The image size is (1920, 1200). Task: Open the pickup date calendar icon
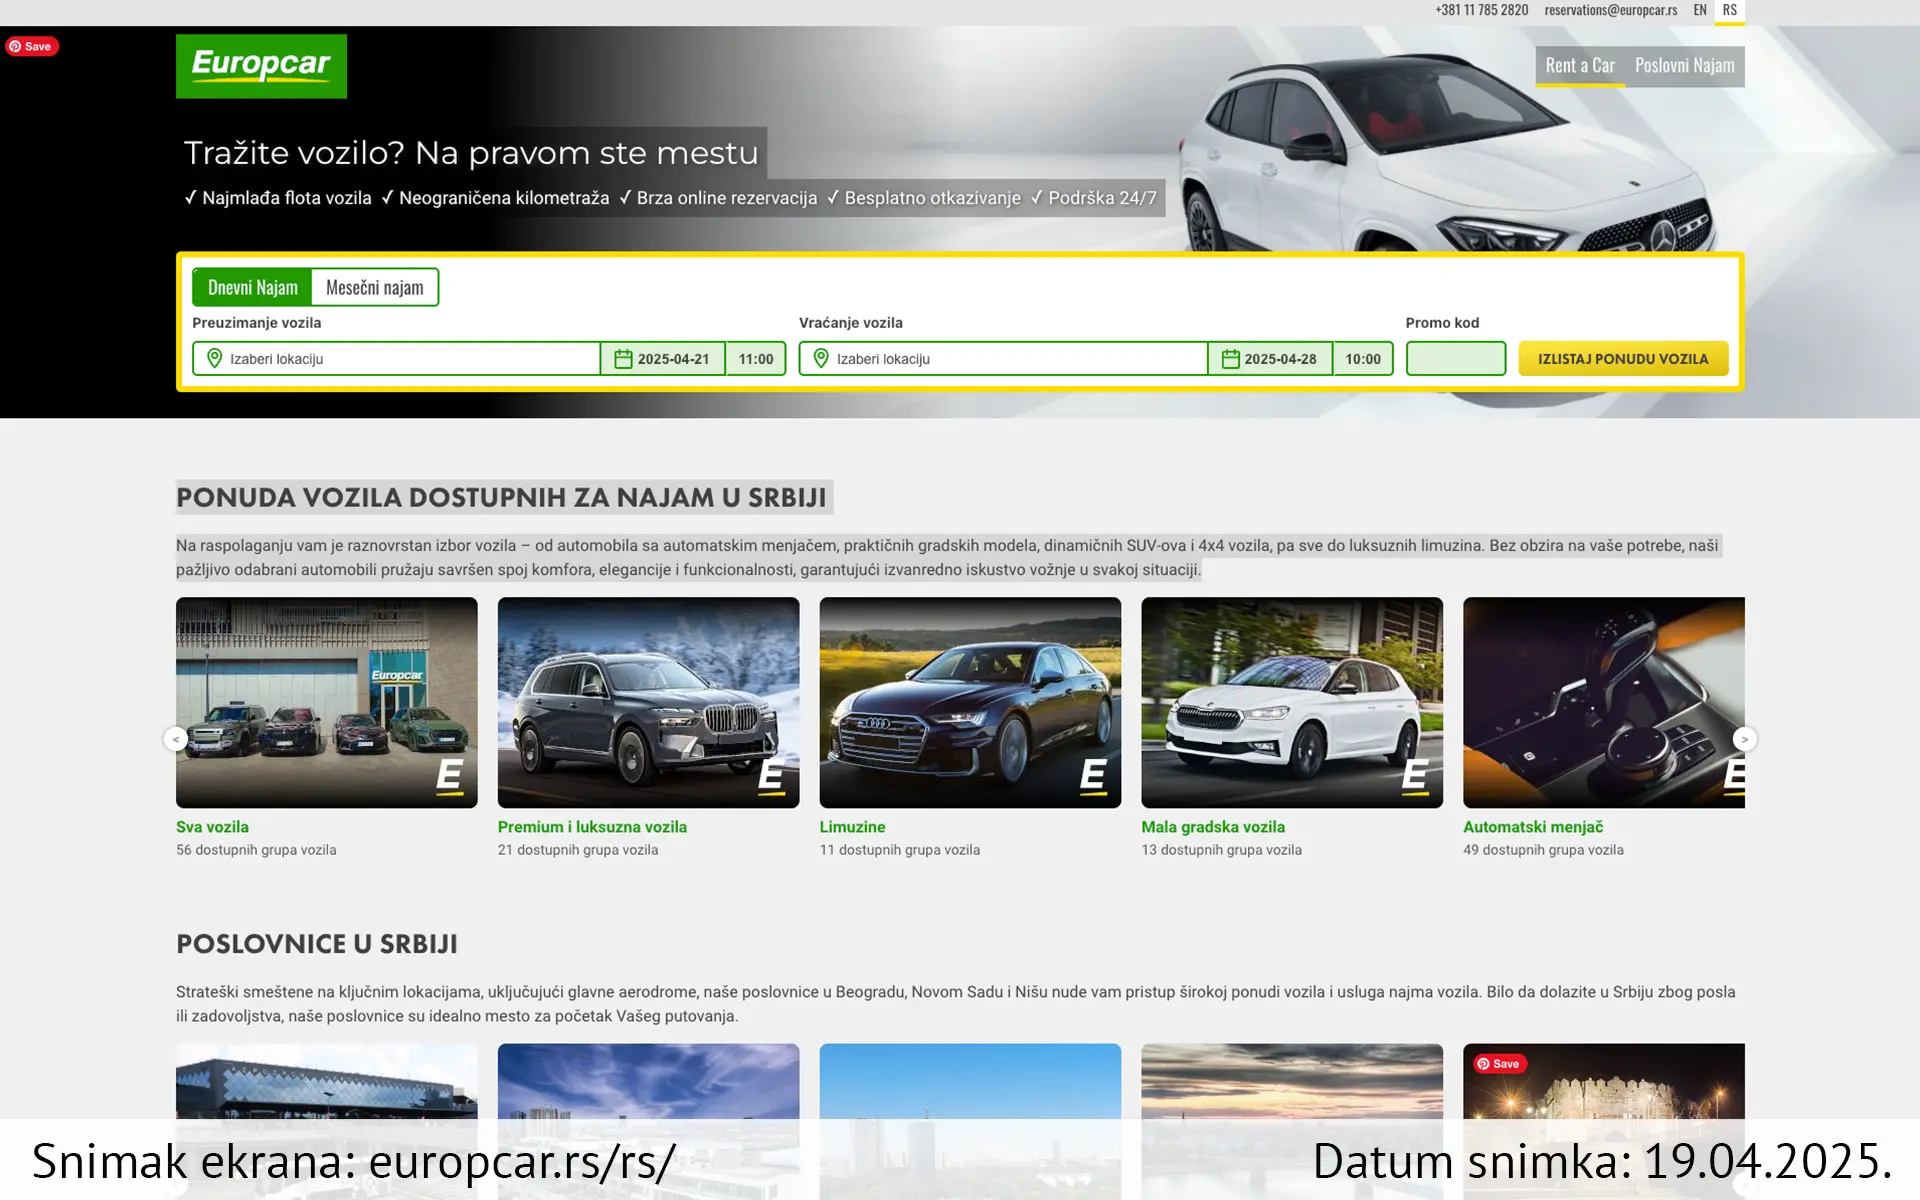tap(623, 358)
